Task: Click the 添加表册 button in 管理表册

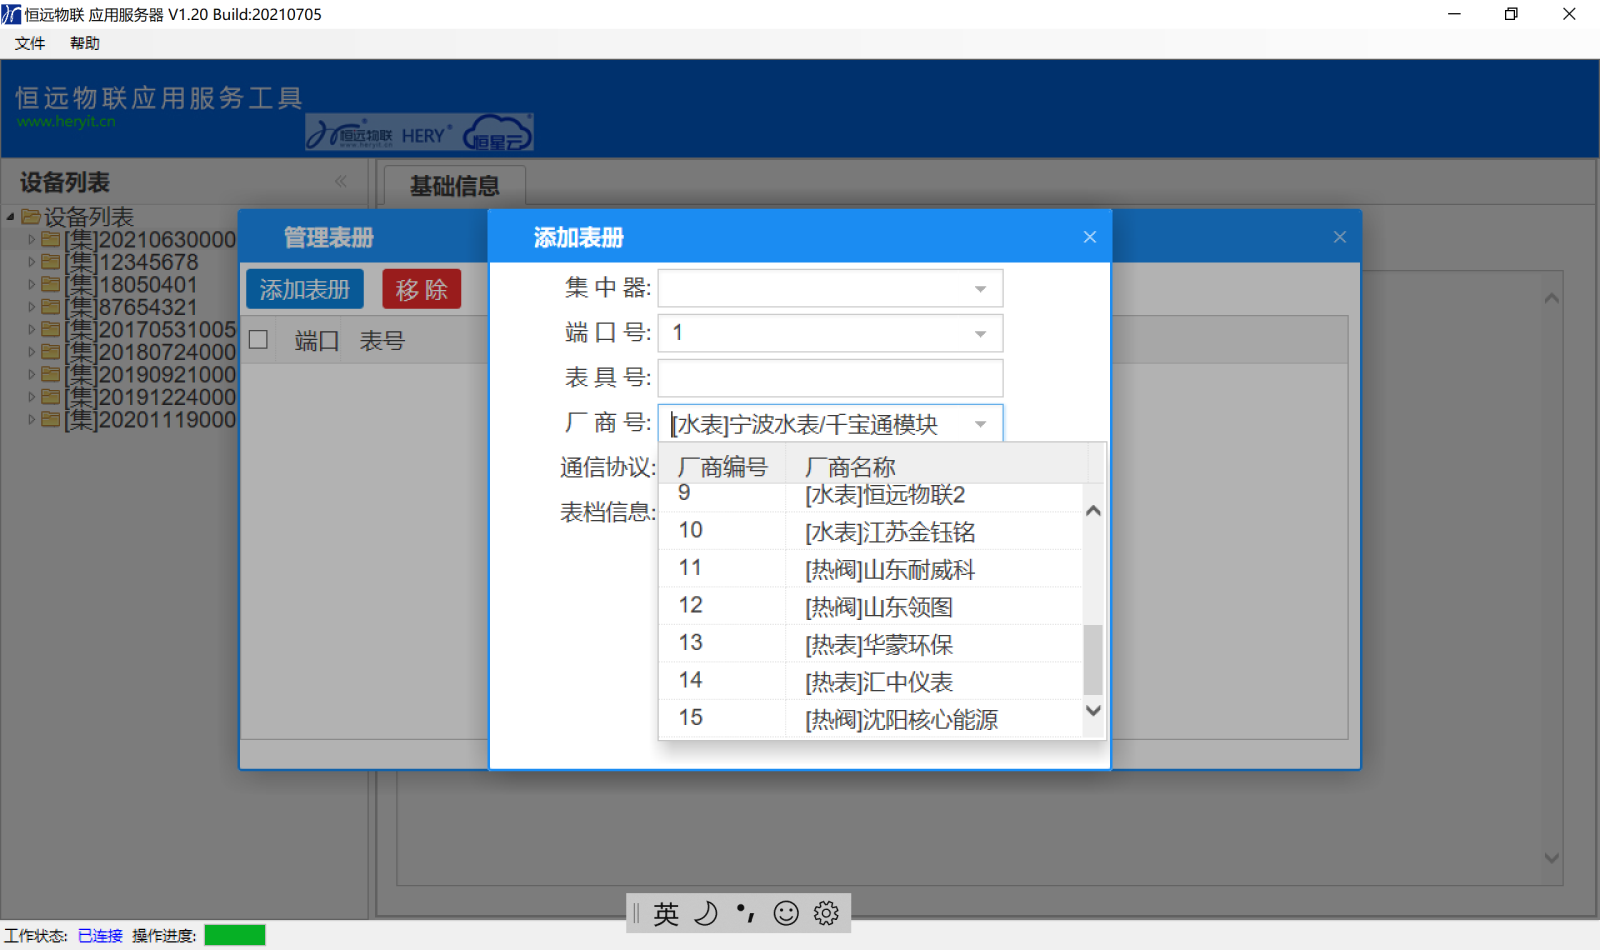Action: click(305, 289)
